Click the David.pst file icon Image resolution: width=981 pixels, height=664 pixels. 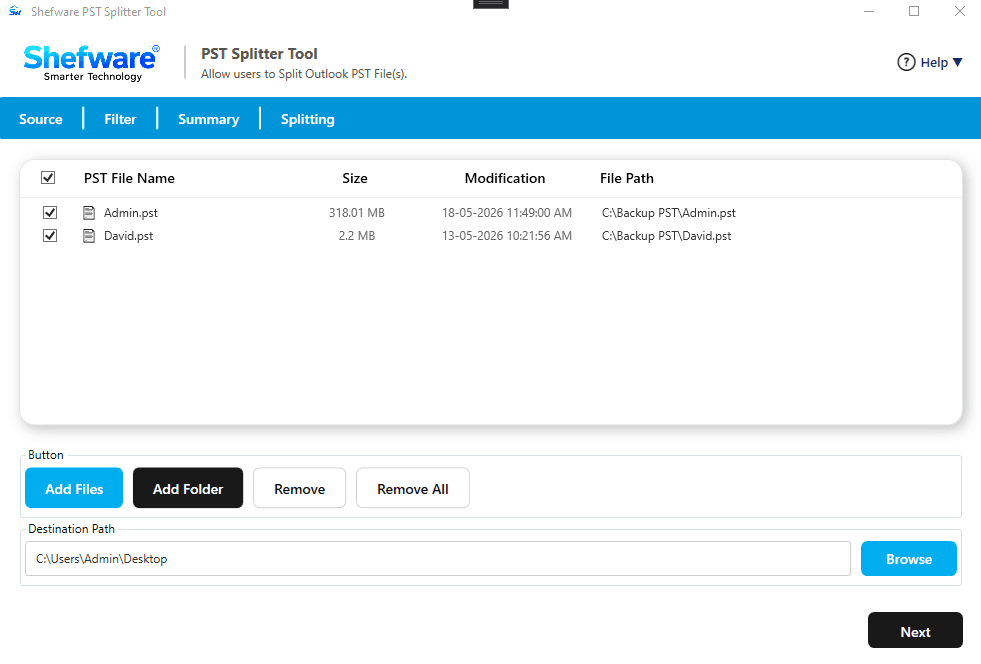click(89, 236)
